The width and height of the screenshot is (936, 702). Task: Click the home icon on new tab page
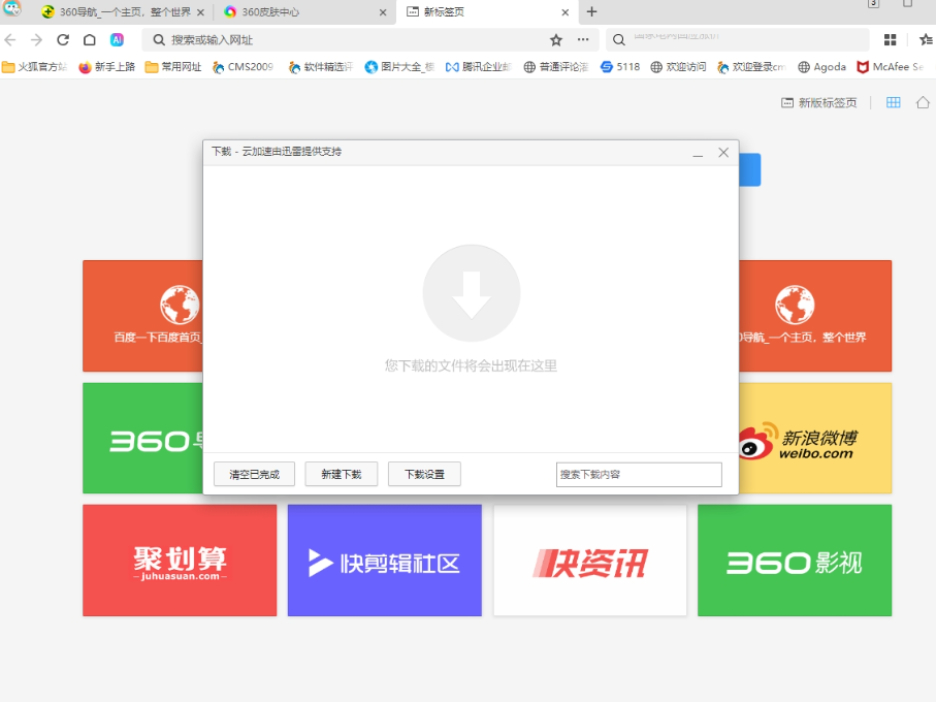click(923, 103)
